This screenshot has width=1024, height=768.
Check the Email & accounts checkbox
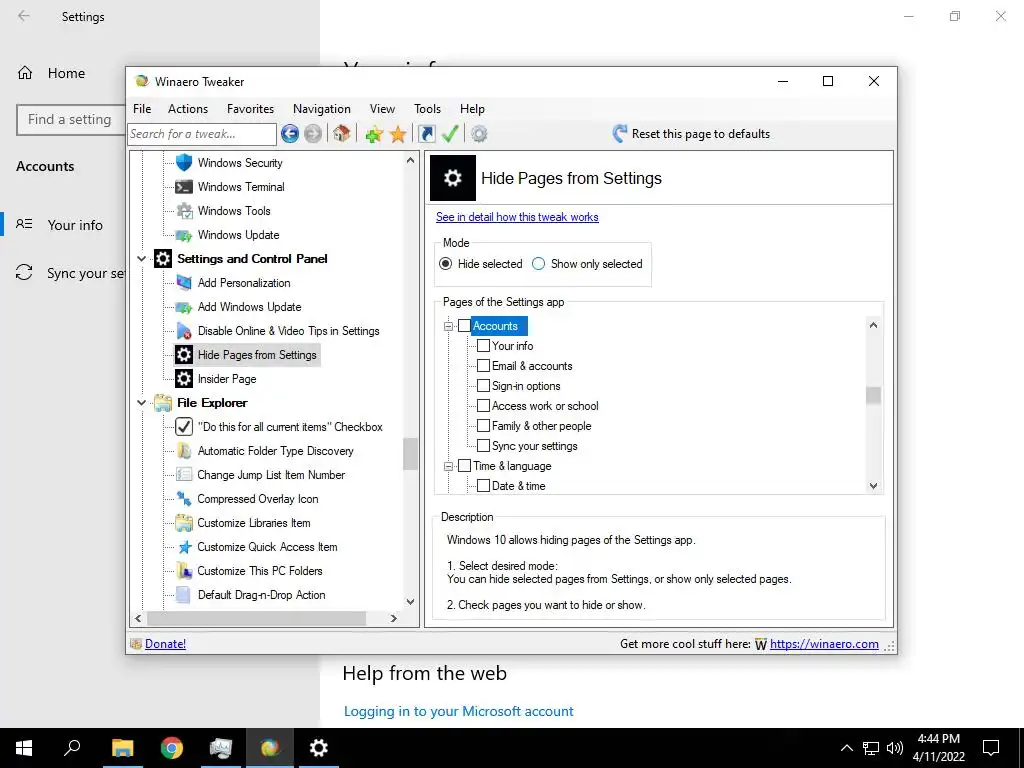click(483, 366)
